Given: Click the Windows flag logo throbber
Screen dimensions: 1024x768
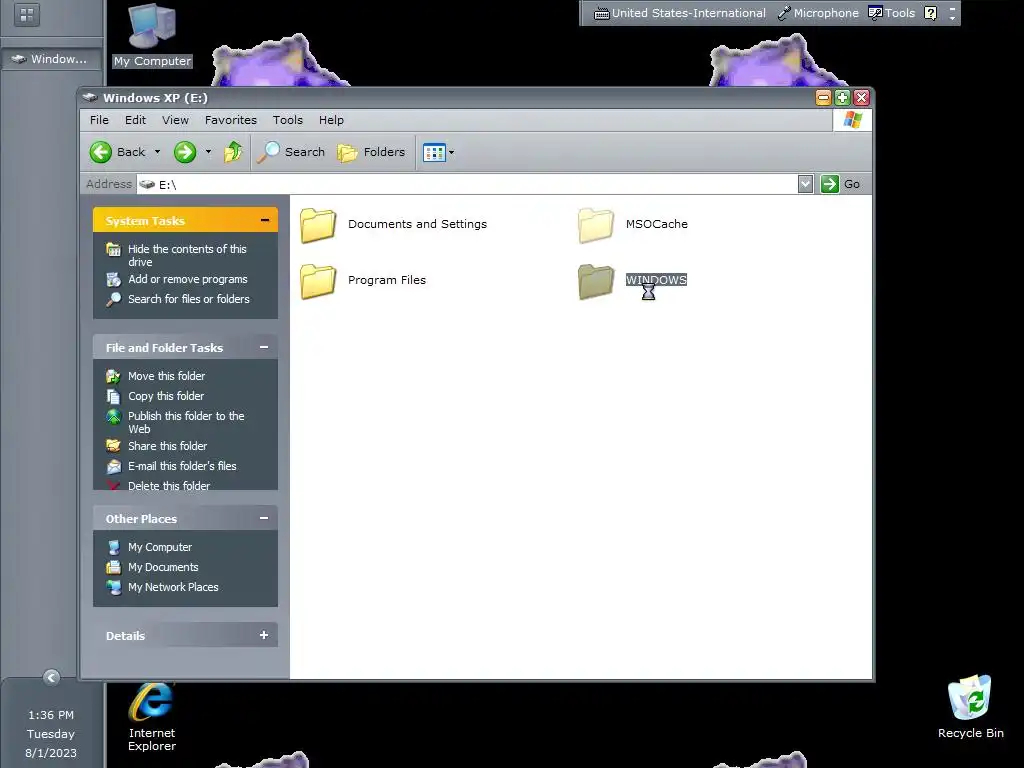Looking at the screenshot, I should click(852, 120).
